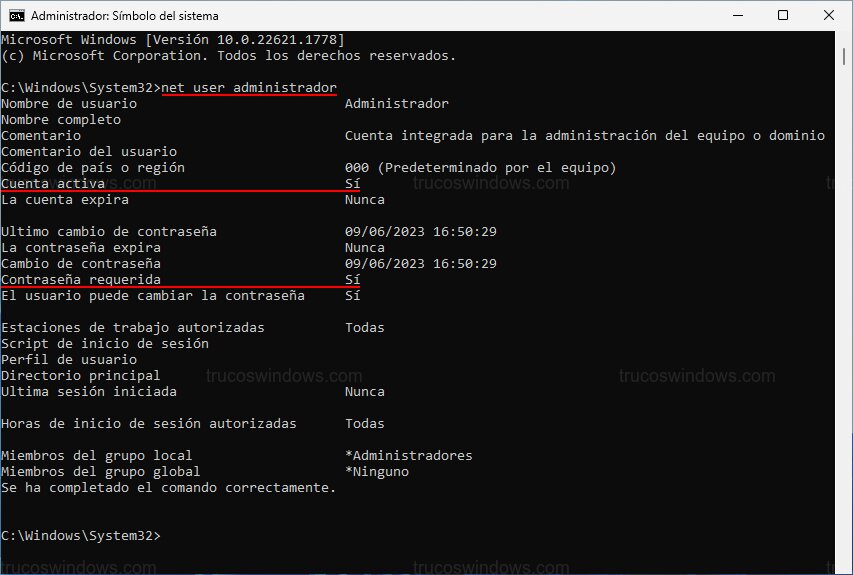This screenshot has height=575, width=853.
Task: Click '000 (Predeterminado por el equipo)' value
Action: [480, 168]
